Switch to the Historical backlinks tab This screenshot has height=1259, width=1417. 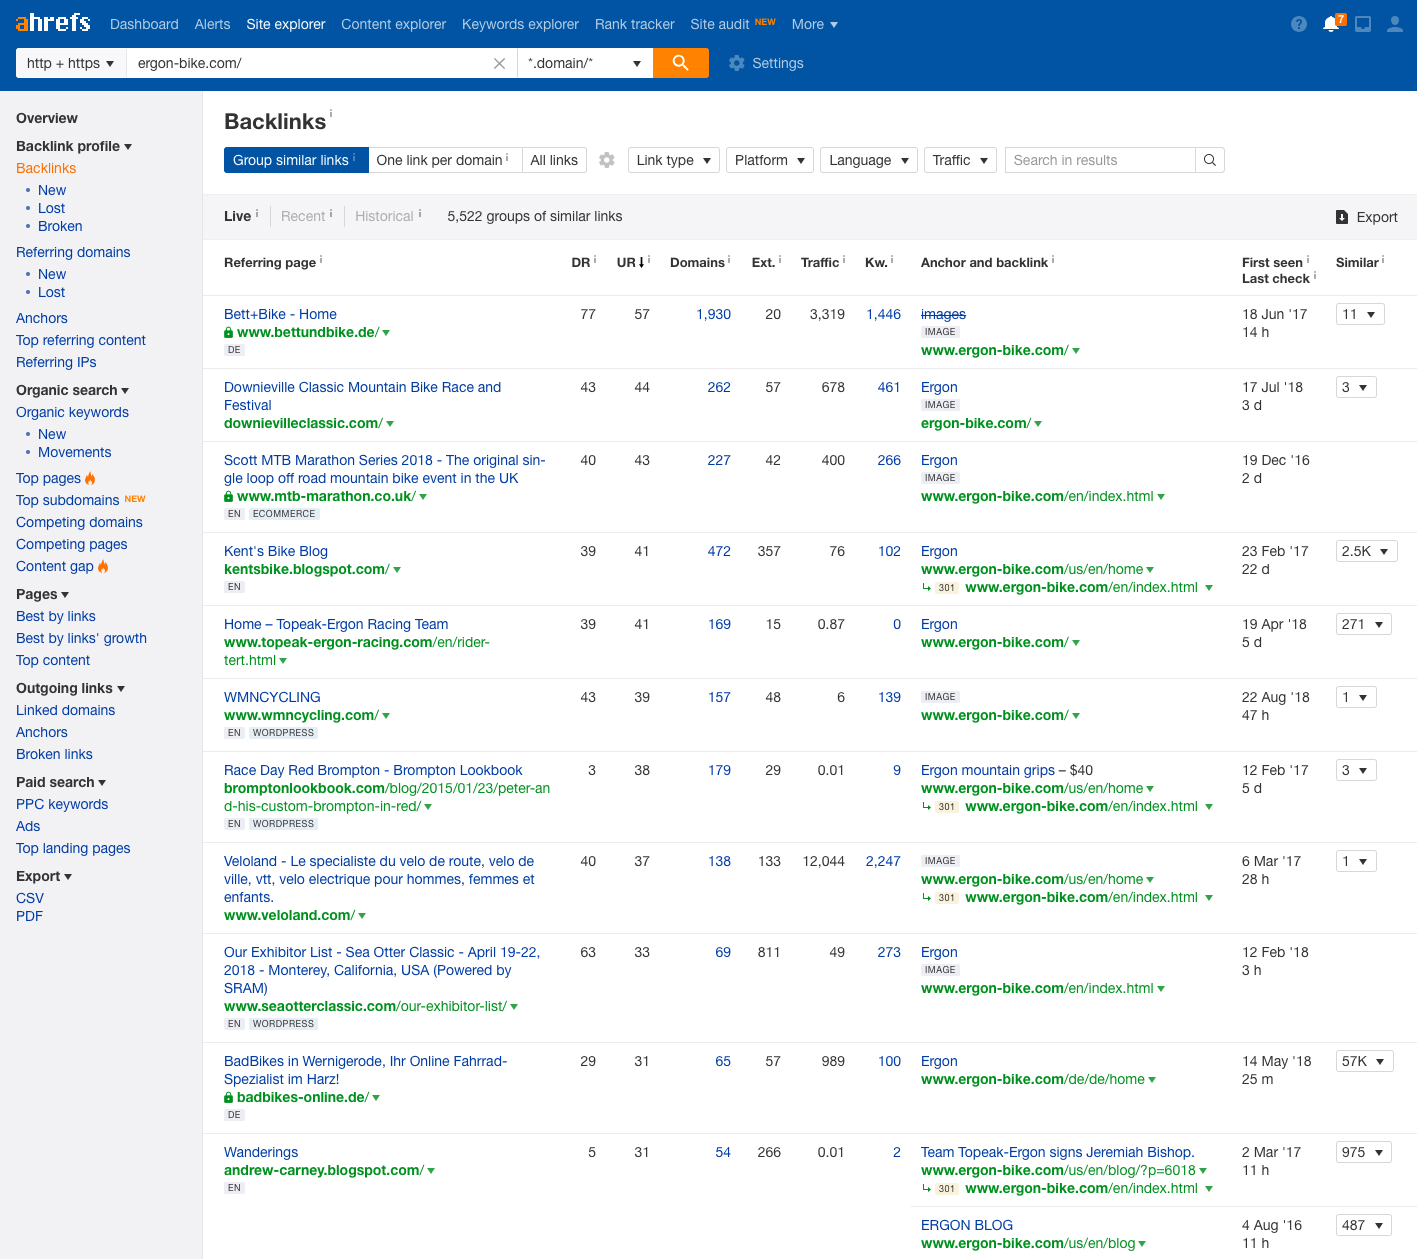384,216
